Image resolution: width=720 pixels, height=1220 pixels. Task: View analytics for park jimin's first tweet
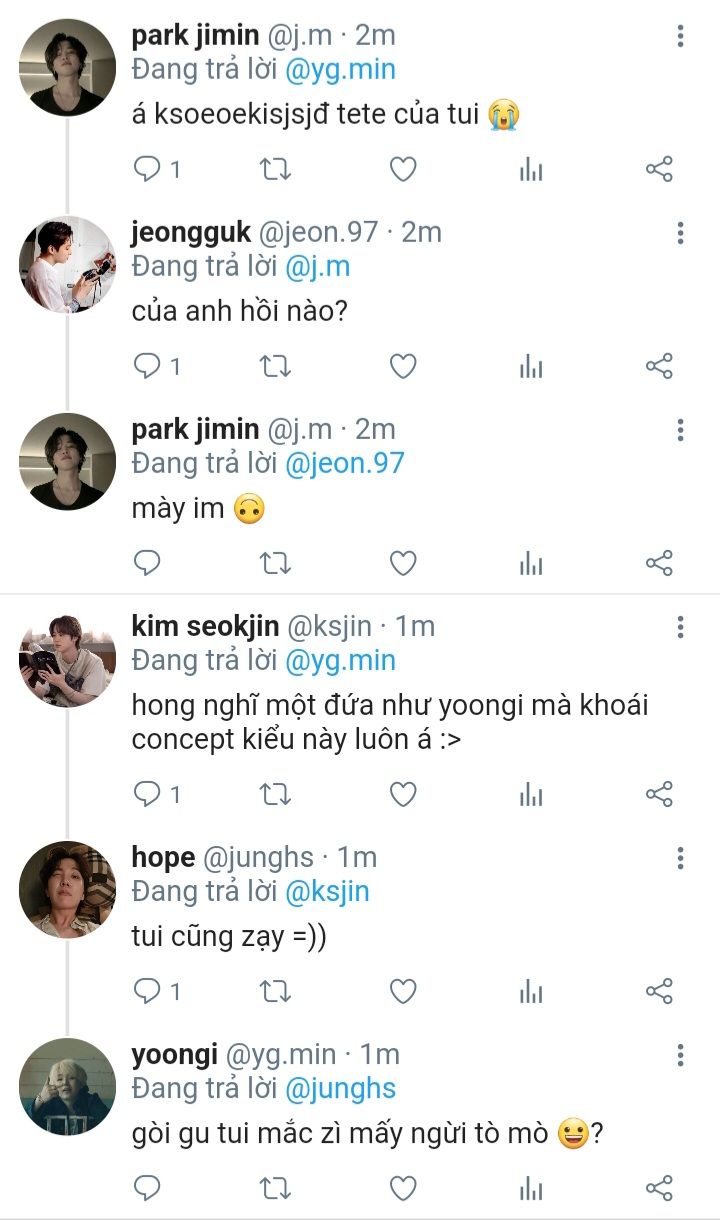coord(531,170)
